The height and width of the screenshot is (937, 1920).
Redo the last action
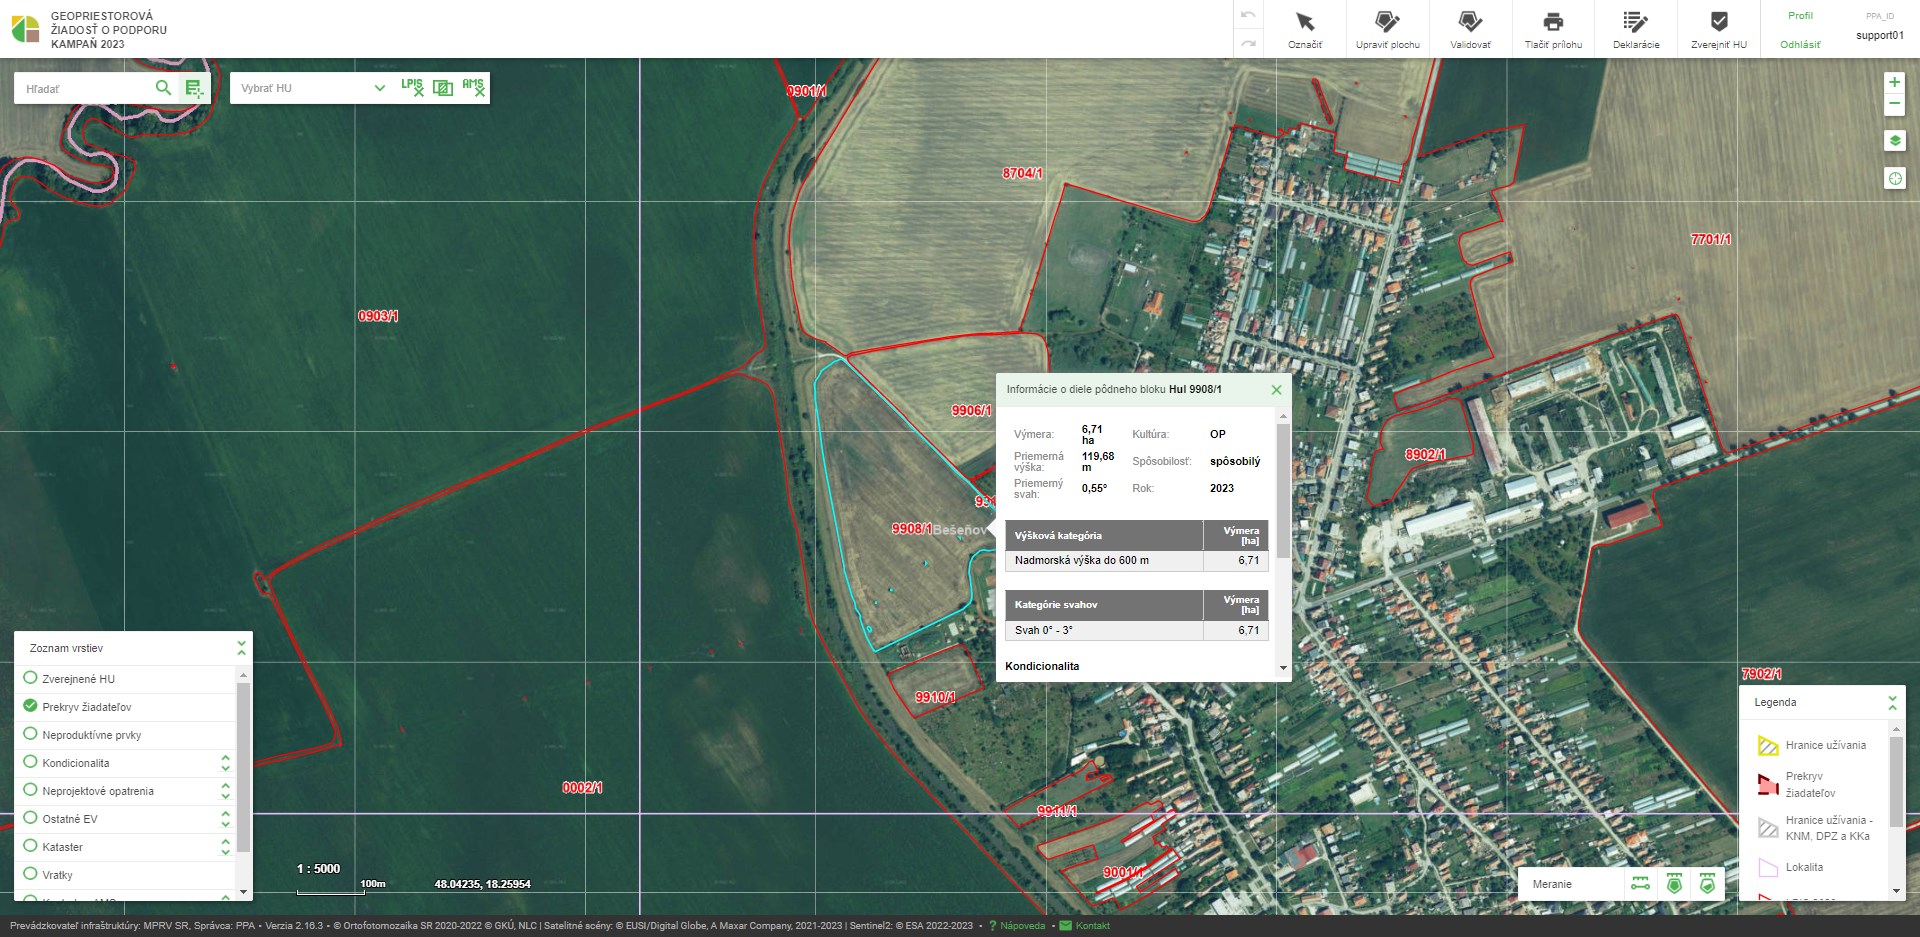[x=1248, y=43]
